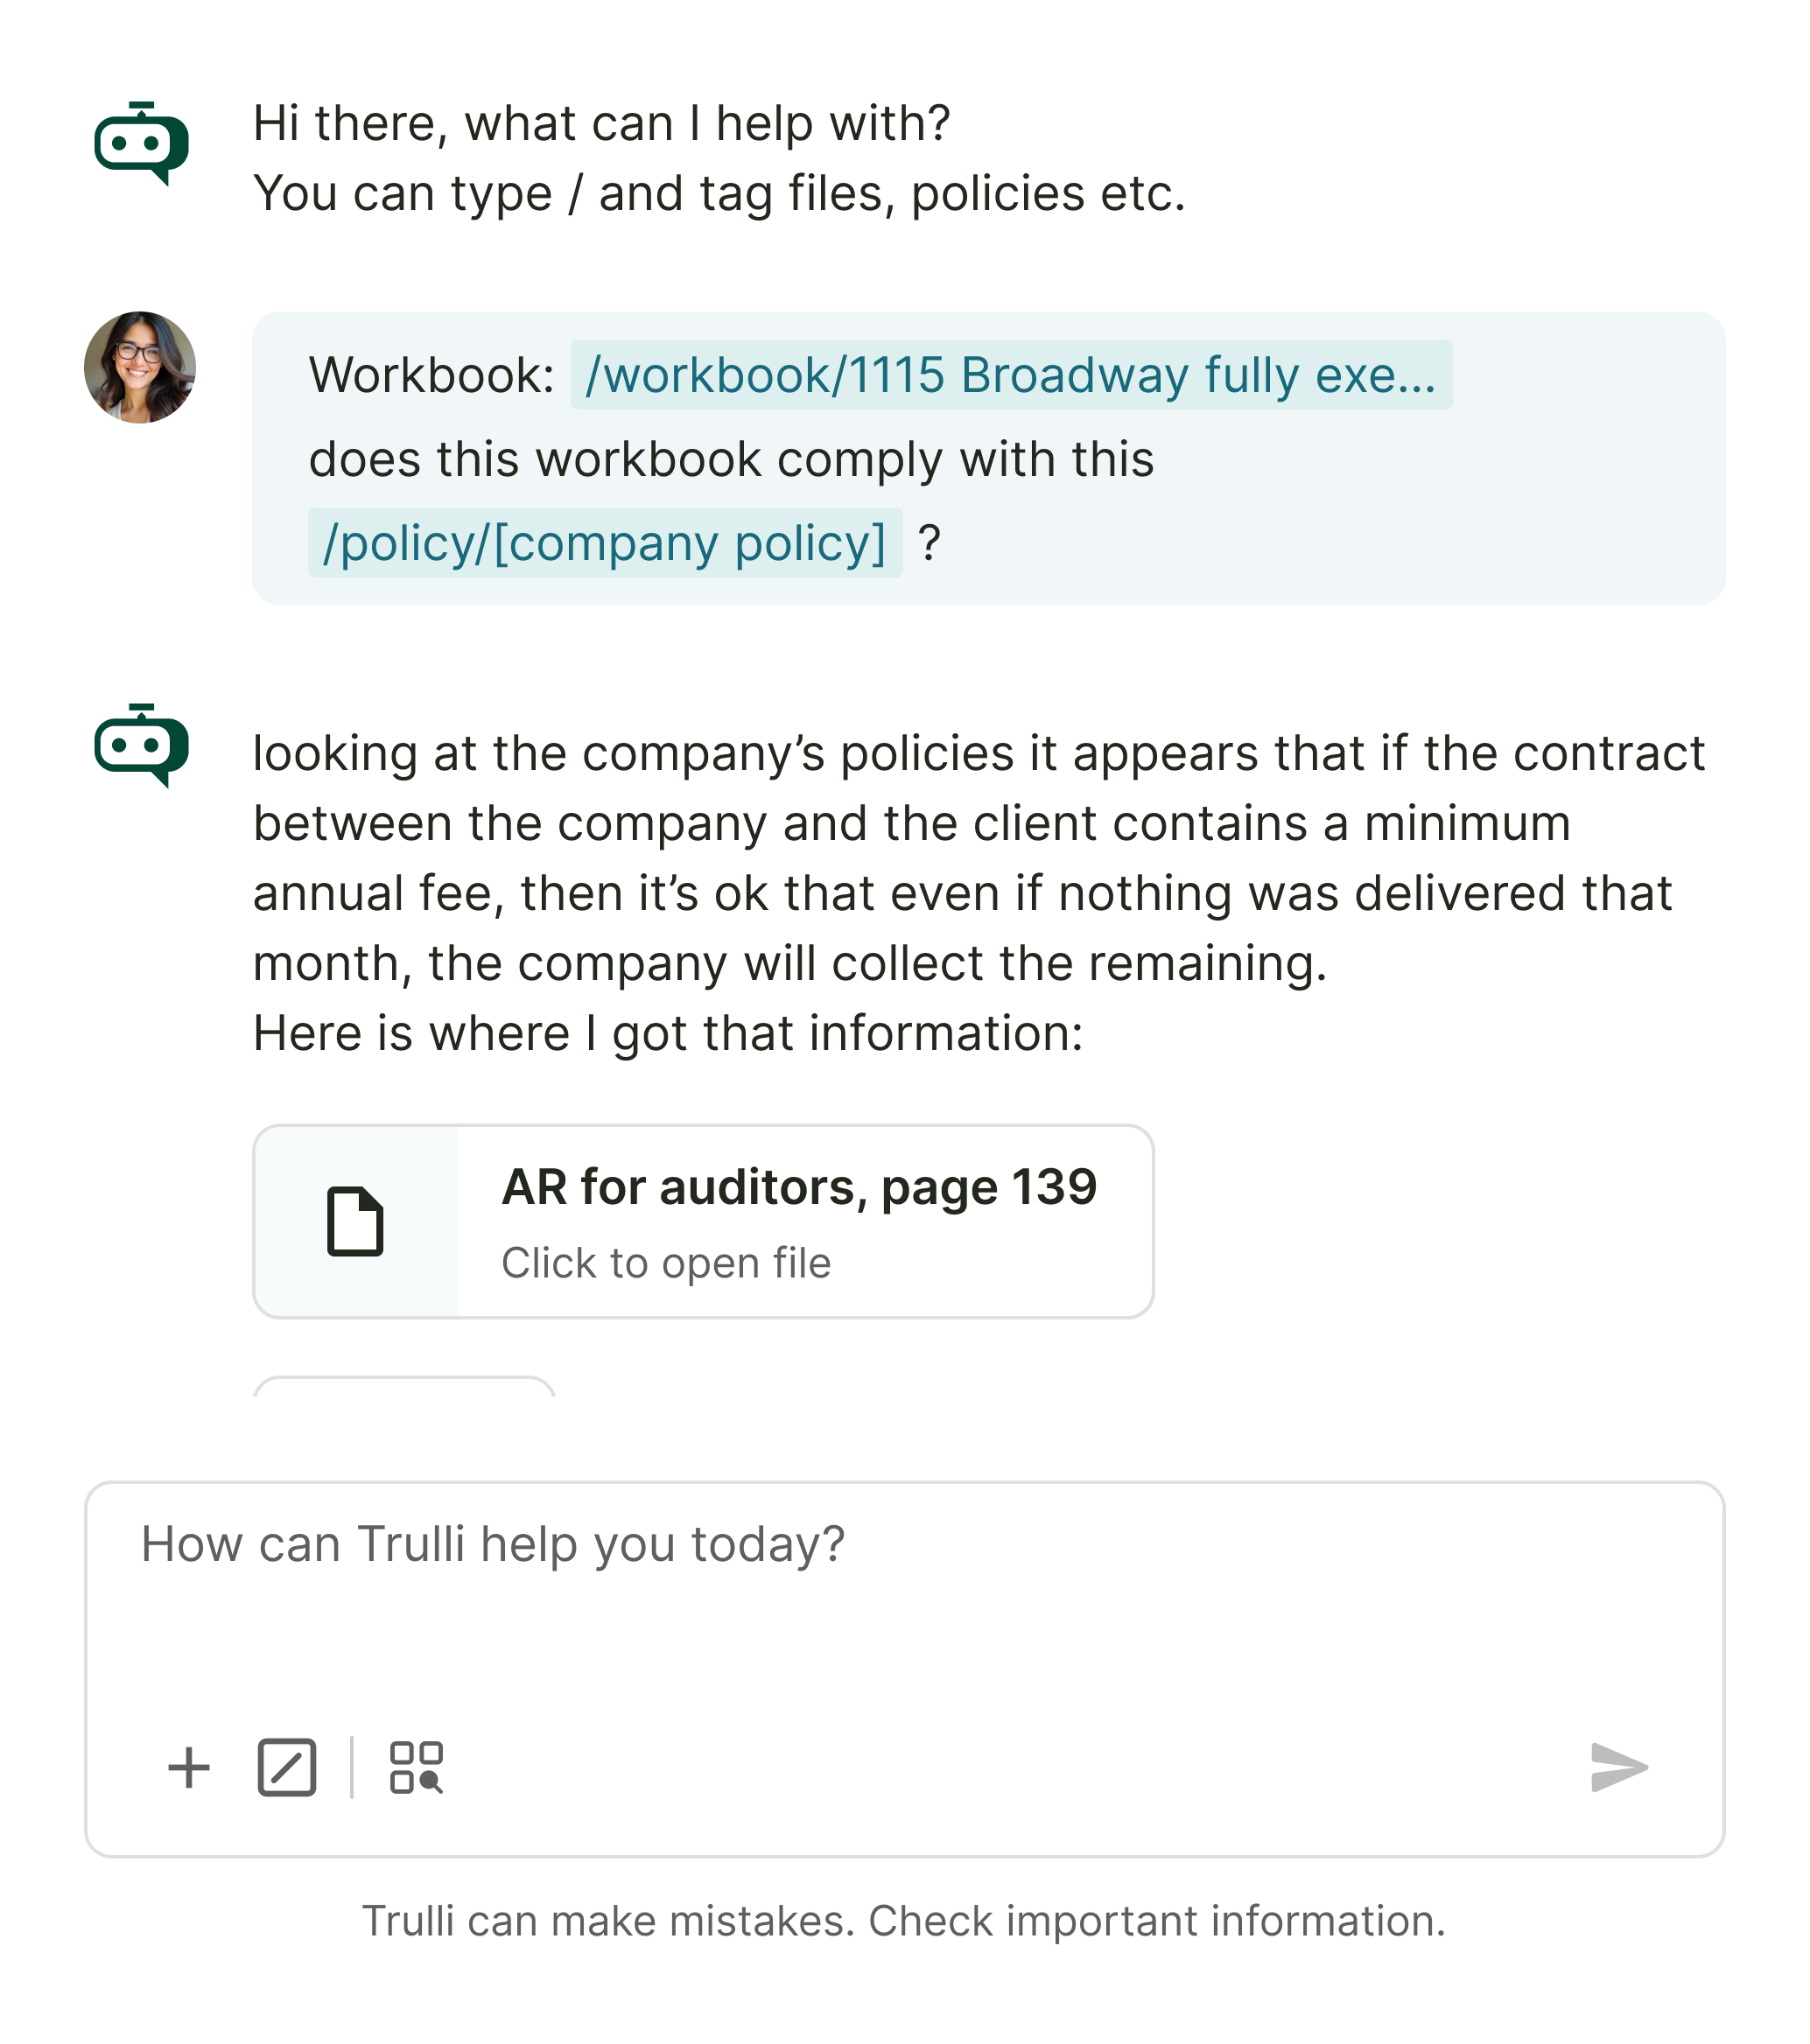Open the /workbook/1115 Broadway tag
Viewport: 1810px width, 2044px height.
(1011, 375)
